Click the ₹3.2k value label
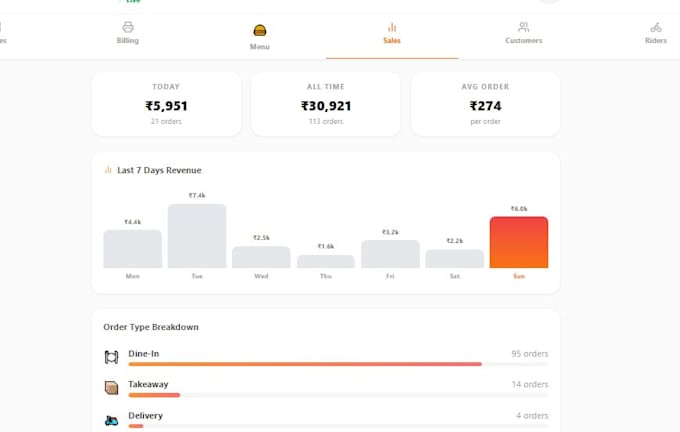 click(390, 232)
